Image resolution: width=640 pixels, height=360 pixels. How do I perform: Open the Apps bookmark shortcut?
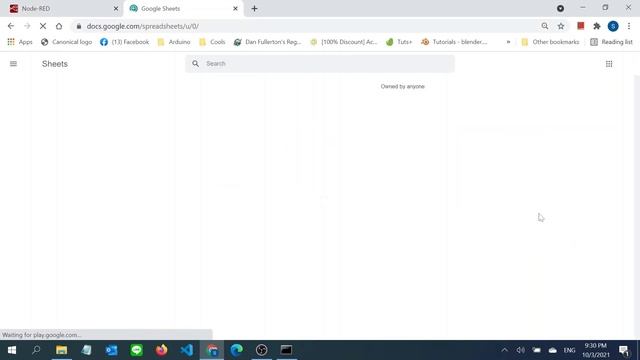20,42
